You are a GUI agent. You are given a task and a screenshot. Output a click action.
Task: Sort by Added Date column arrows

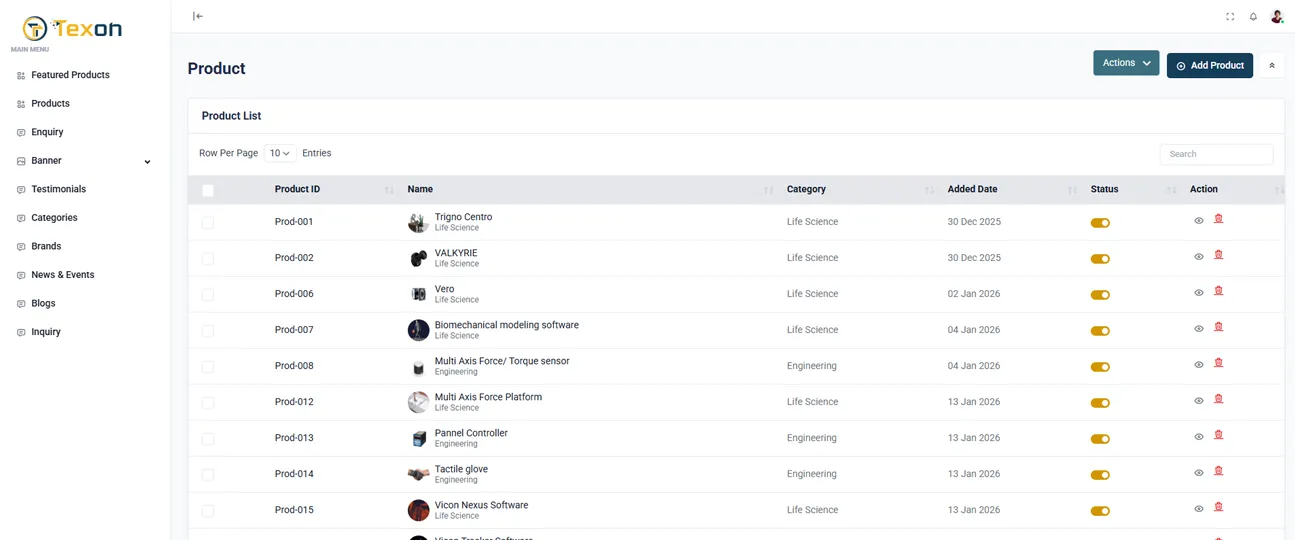pyautogui.click(x=1072, y=190)
